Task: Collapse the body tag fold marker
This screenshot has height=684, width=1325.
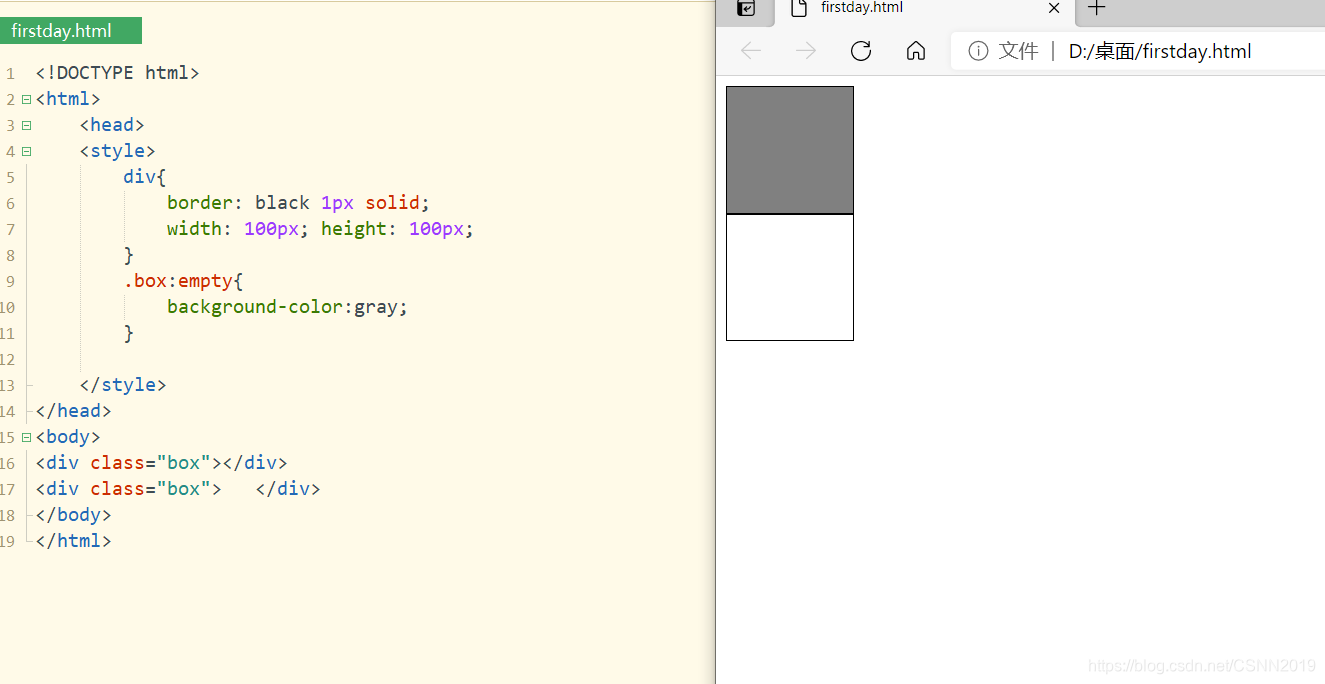Action: click(x=26, y=437)
